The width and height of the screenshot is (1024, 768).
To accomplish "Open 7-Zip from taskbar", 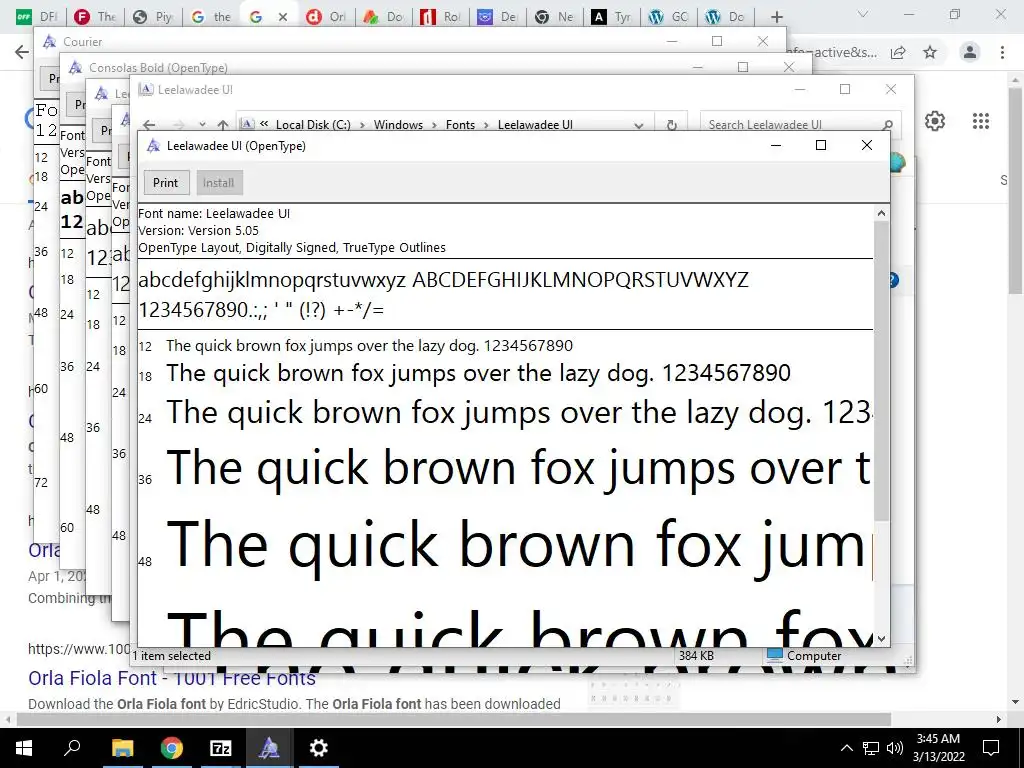I will 221,748.
